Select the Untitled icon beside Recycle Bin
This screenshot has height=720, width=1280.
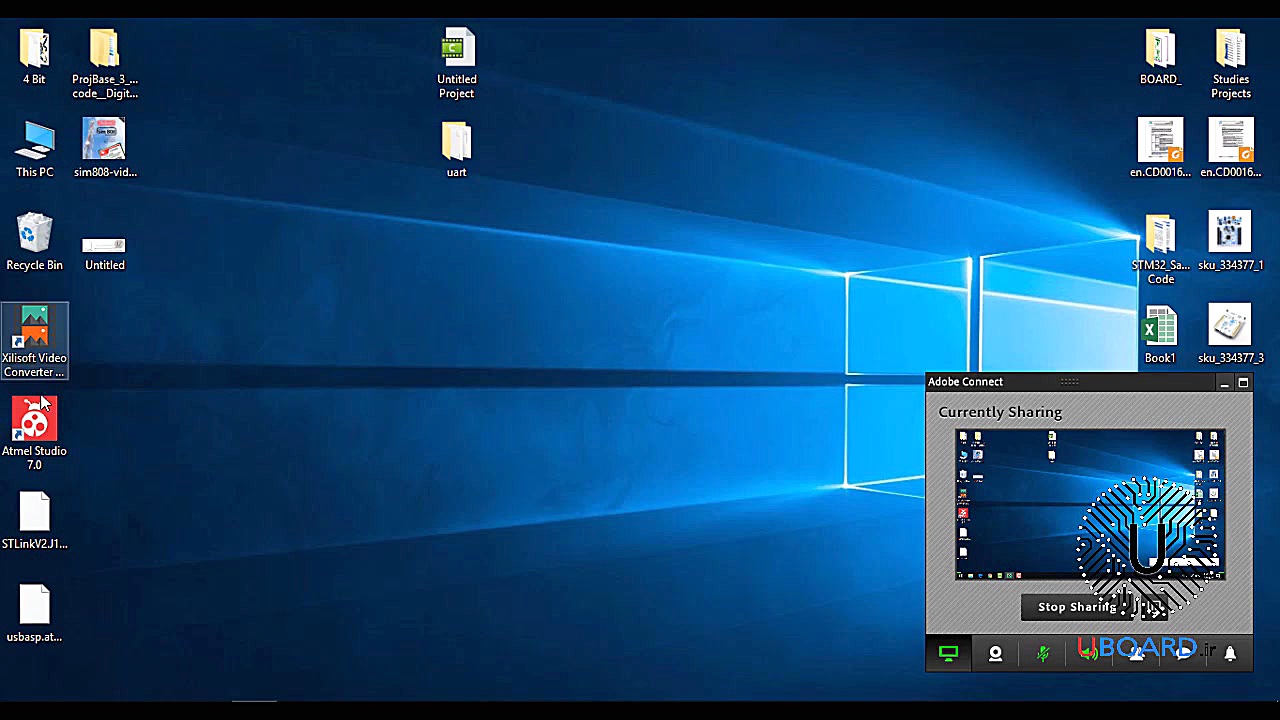pyautogui.click(x=105, y=252)
